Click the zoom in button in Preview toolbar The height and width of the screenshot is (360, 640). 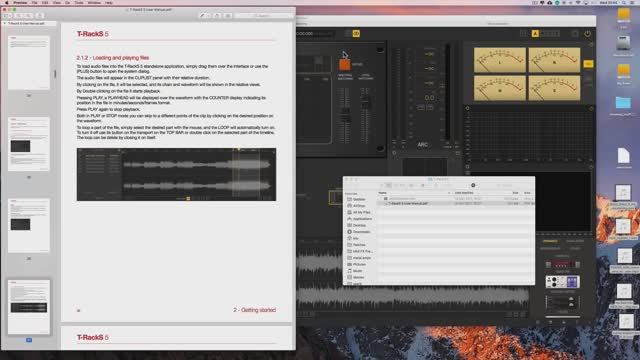[29, 16]
